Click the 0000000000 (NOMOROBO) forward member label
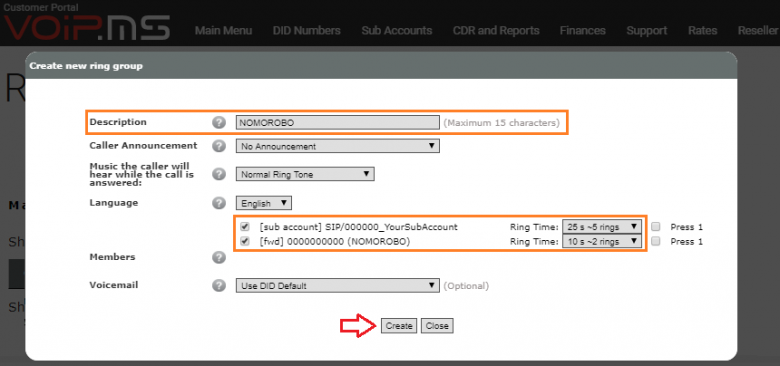780x366 pixels. pyautogui.click(x=335, y=241)
